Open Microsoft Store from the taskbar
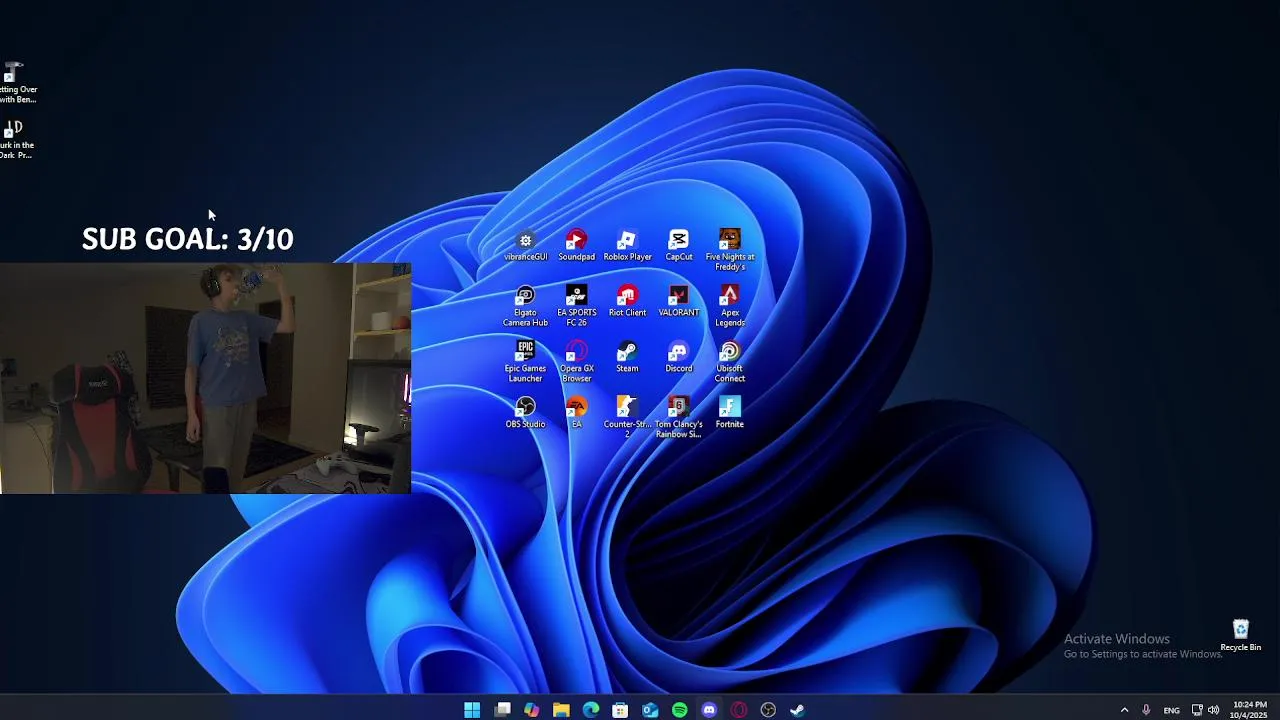The height and width of the screenshot is (720, 1280). point(620,710)
